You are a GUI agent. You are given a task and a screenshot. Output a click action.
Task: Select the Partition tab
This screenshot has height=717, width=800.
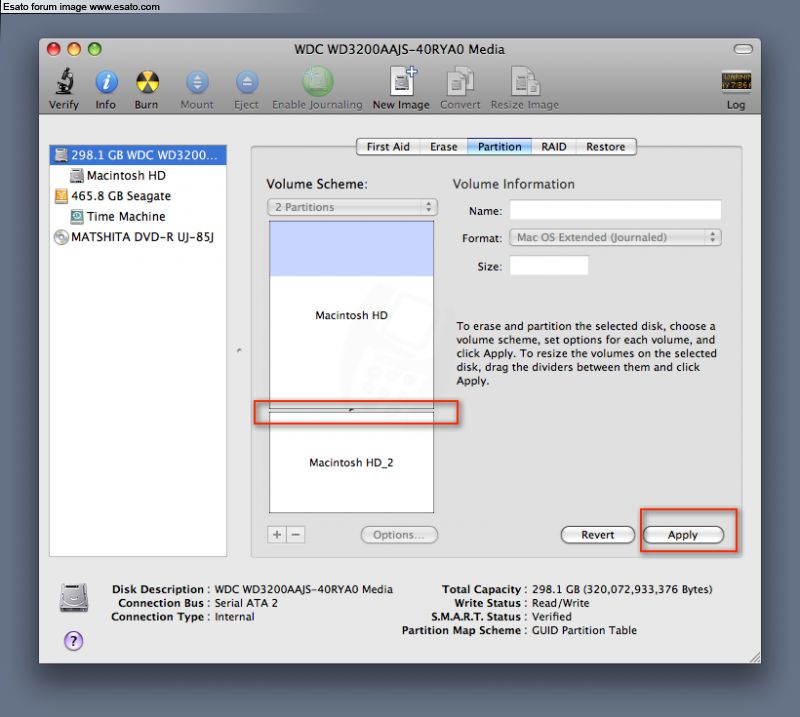click(499, 147)
